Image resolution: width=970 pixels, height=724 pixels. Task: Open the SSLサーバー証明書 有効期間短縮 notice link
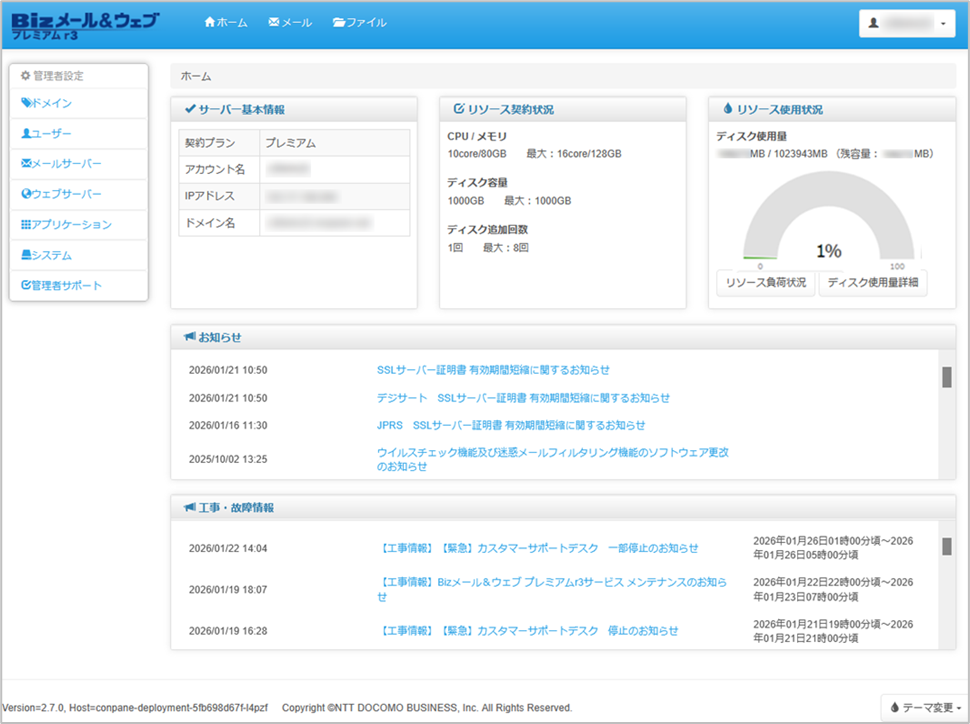(x=493, y=370)
